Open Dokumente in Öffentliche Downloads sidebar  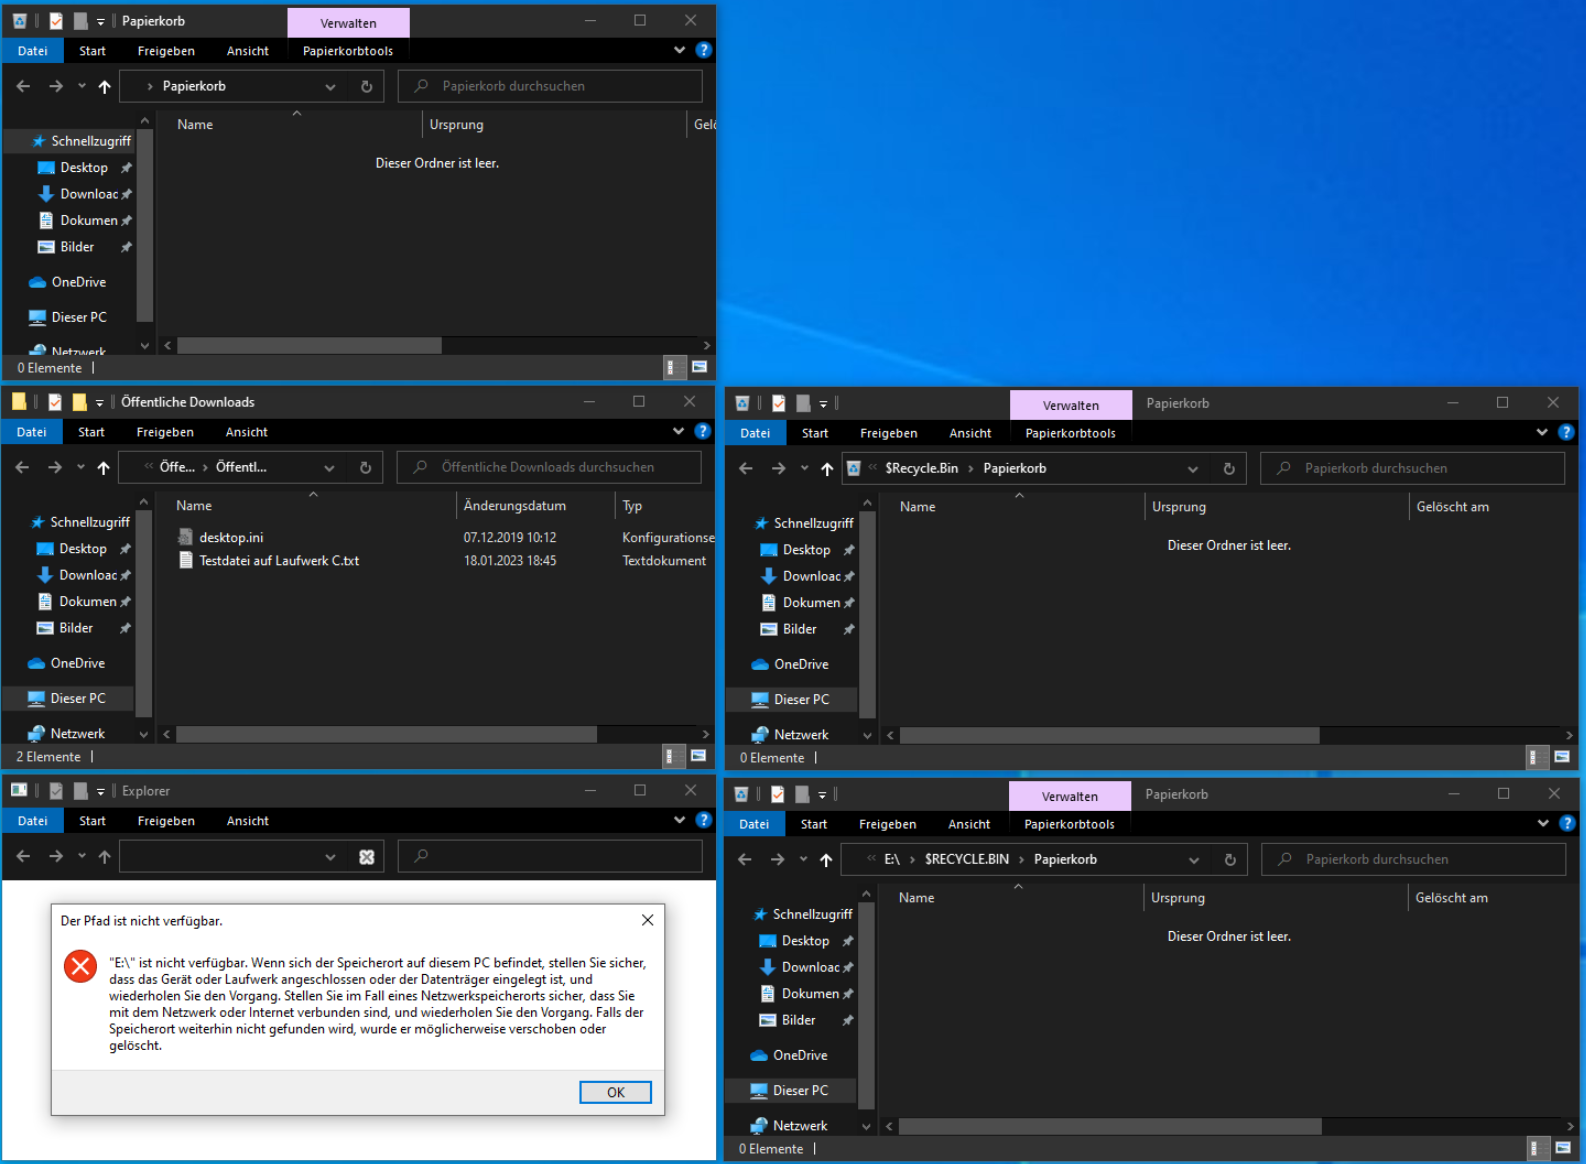pos(87,601)
